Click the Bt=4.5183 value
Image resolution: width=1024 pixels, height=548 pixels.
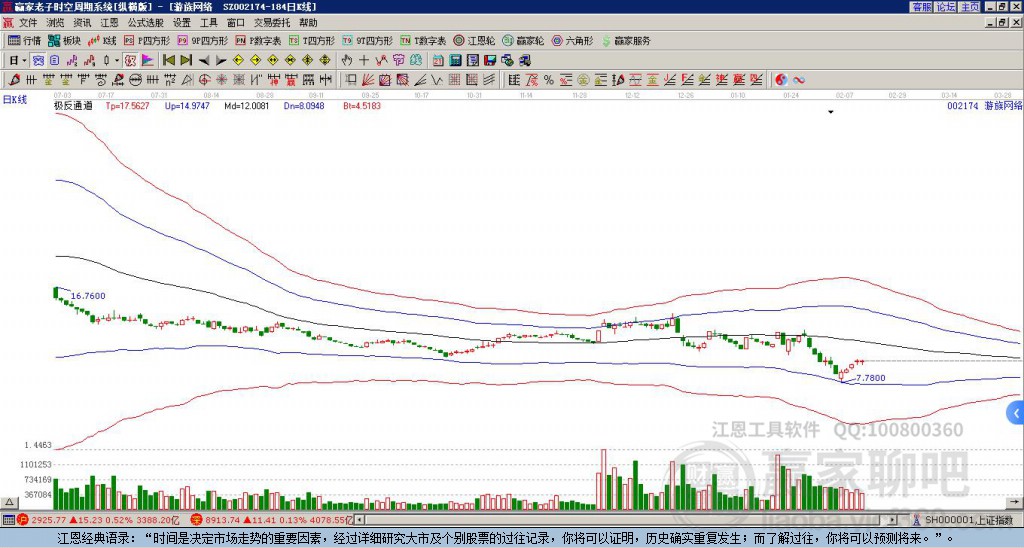tap(362, 105)
